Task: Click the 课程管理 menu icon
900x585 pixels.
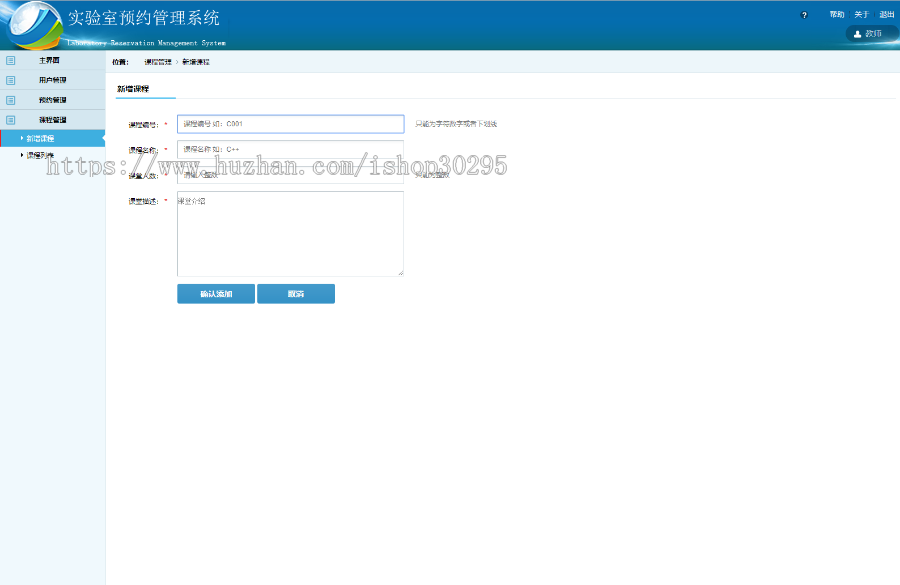Action: [10, 119]
